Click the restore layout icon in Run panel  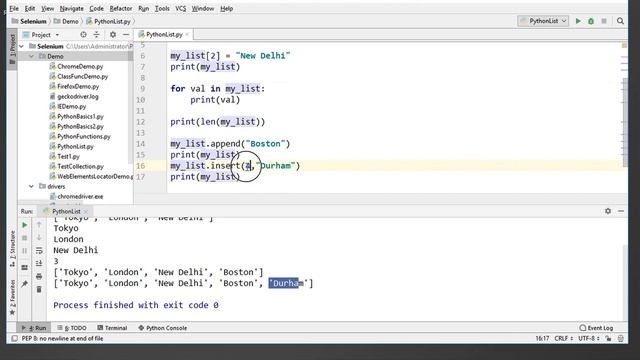pos(24,268)
